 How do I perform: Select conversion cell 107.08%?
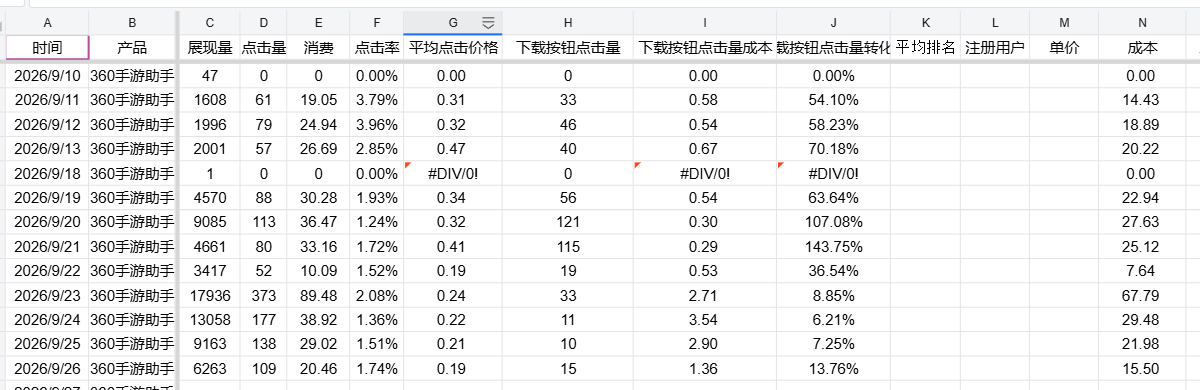point(833,222)
